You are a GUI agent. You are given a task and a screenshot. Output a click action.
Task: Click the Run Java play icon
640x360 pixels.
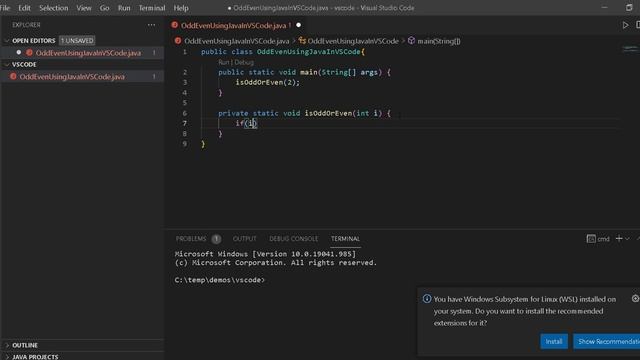[625, 25]
